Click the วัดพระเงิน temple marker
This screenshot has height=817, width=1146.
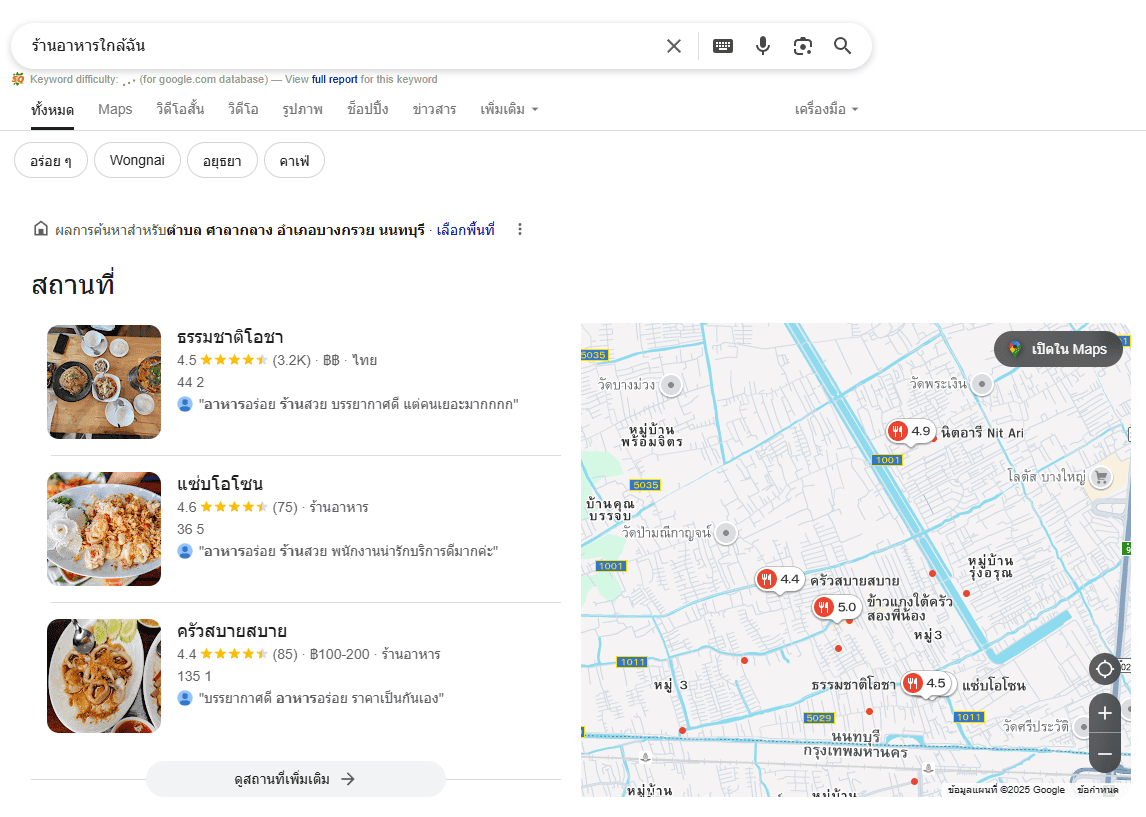pyautogui.click(x=982, y=384)
